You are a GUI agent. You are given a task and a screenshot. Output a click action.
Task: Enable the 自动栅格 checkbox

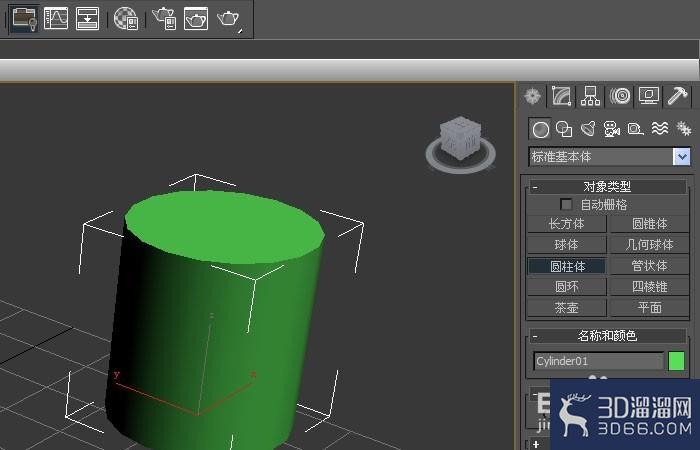[566, 204]
